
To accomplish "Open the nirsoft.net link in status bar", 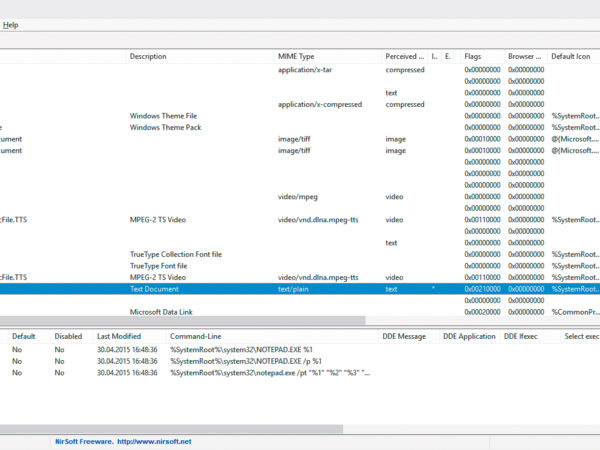I will pyautogui.click(x=153, y=441).
